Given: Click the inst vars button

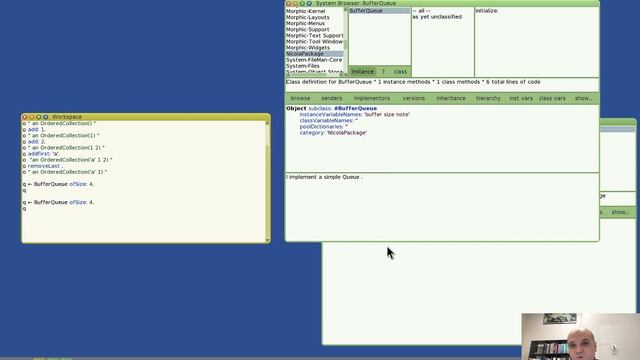Looking at the screenshot, I should click(x=521, y=98).
